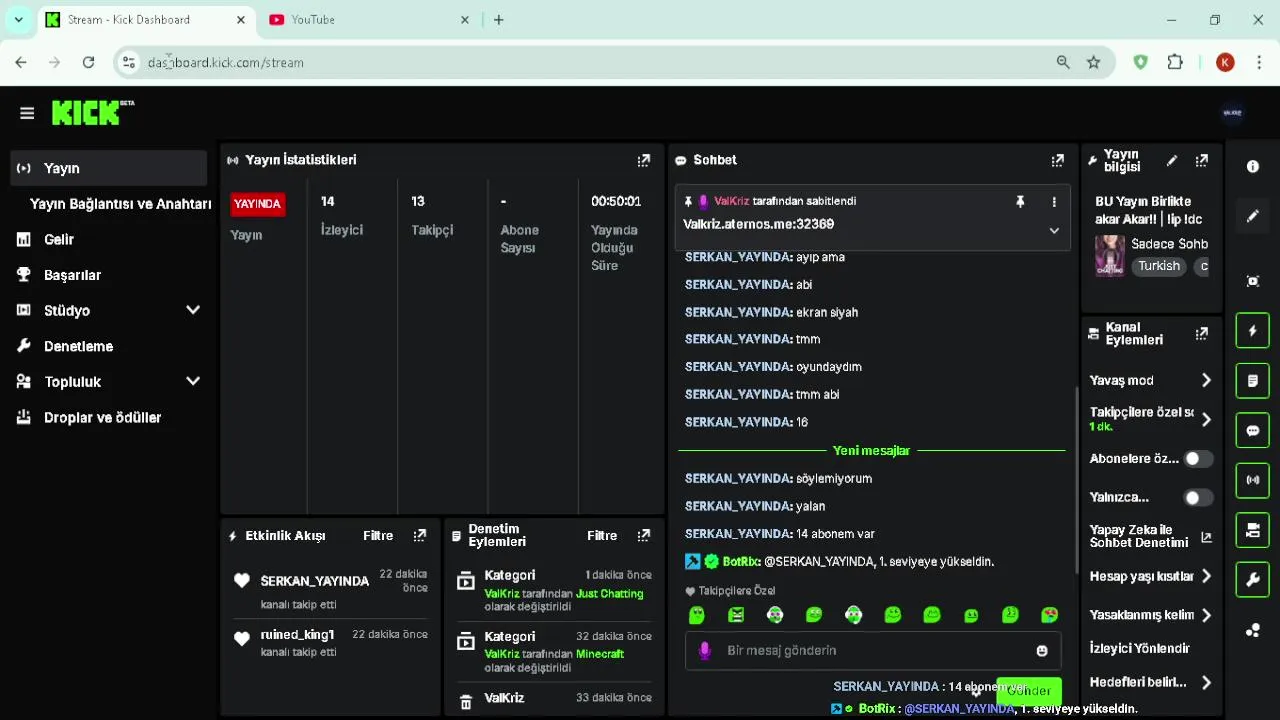Insert the heart-eyes green emote

click(1049, 615)
